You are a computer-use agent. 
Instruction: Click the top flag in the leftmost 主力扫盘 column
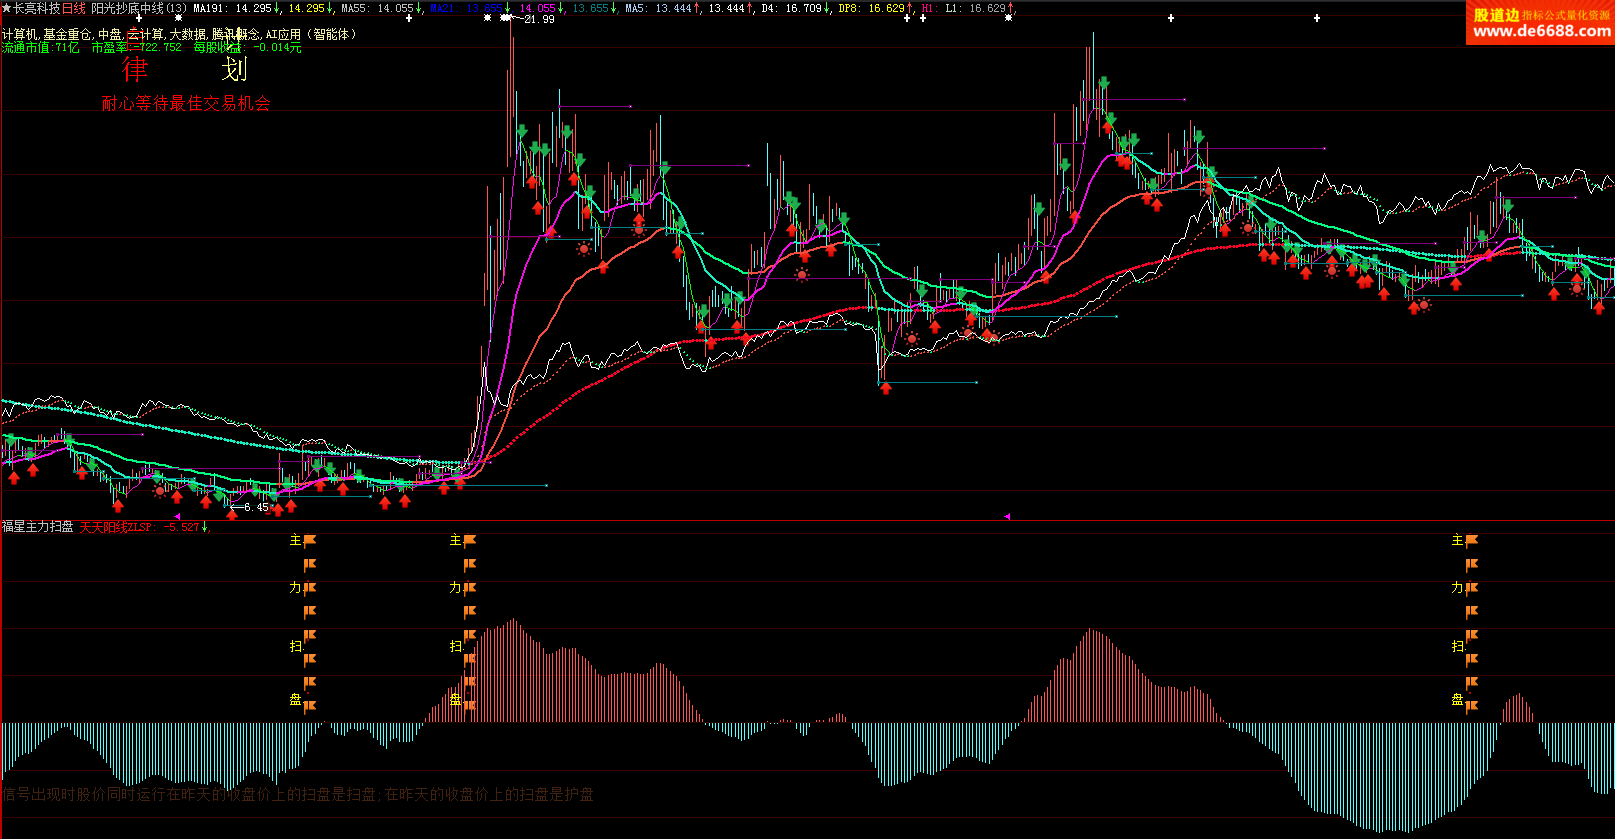pyautogui.click(x=310, y=540)
